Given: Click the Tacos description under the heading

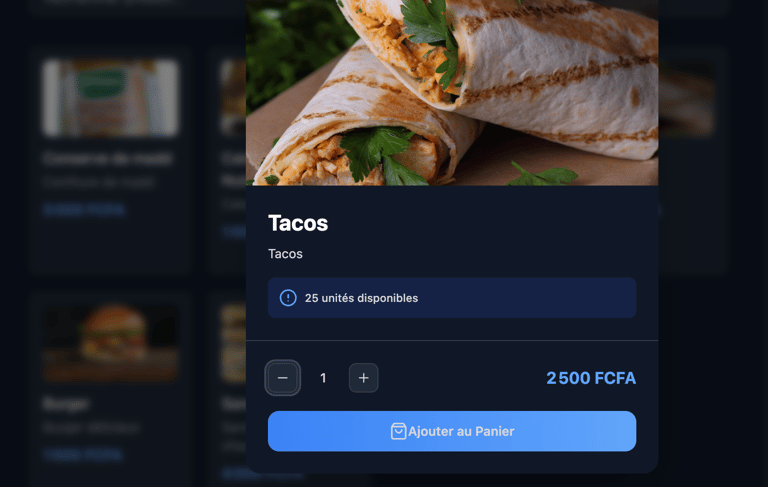Looking at the screenshot, I should click(x=285, y=254).
